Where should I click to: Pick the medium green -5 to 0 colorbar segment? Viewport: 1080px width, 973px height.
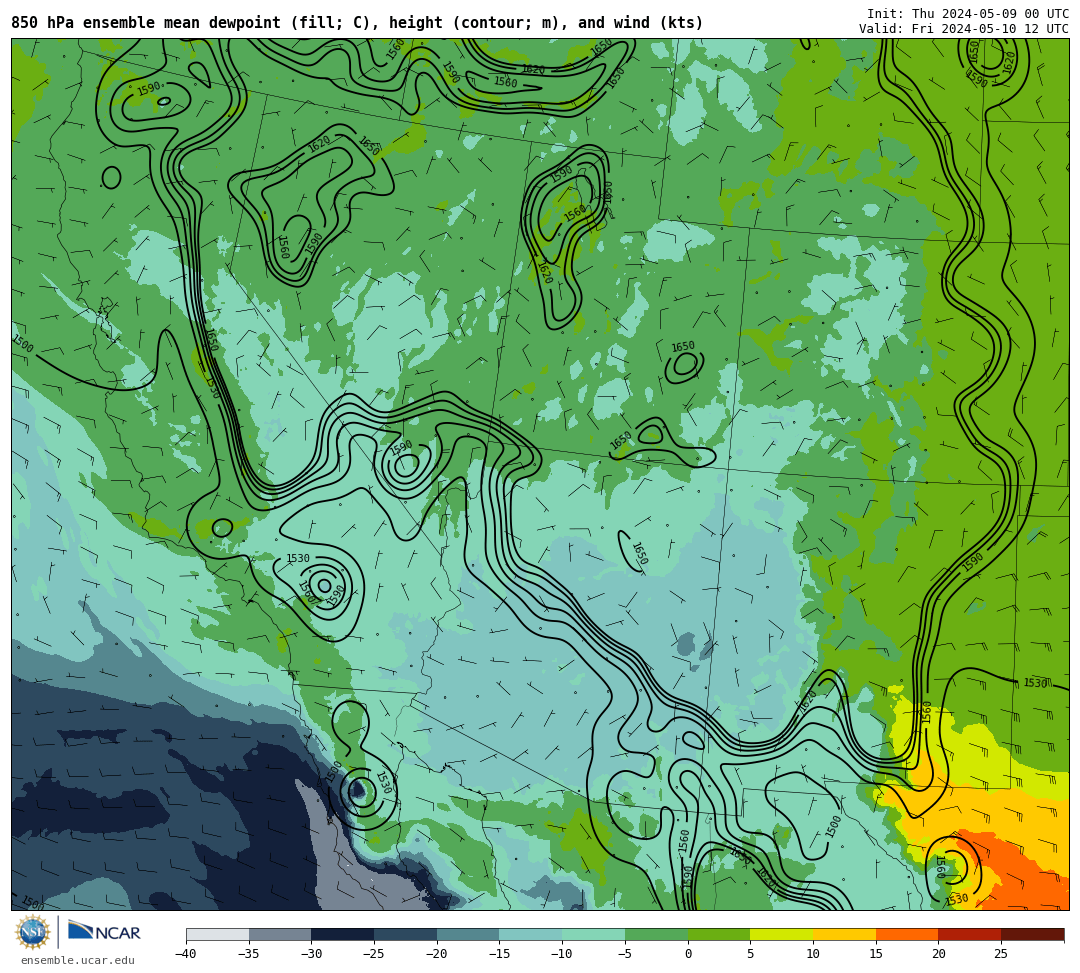click(x=656, y=934)
